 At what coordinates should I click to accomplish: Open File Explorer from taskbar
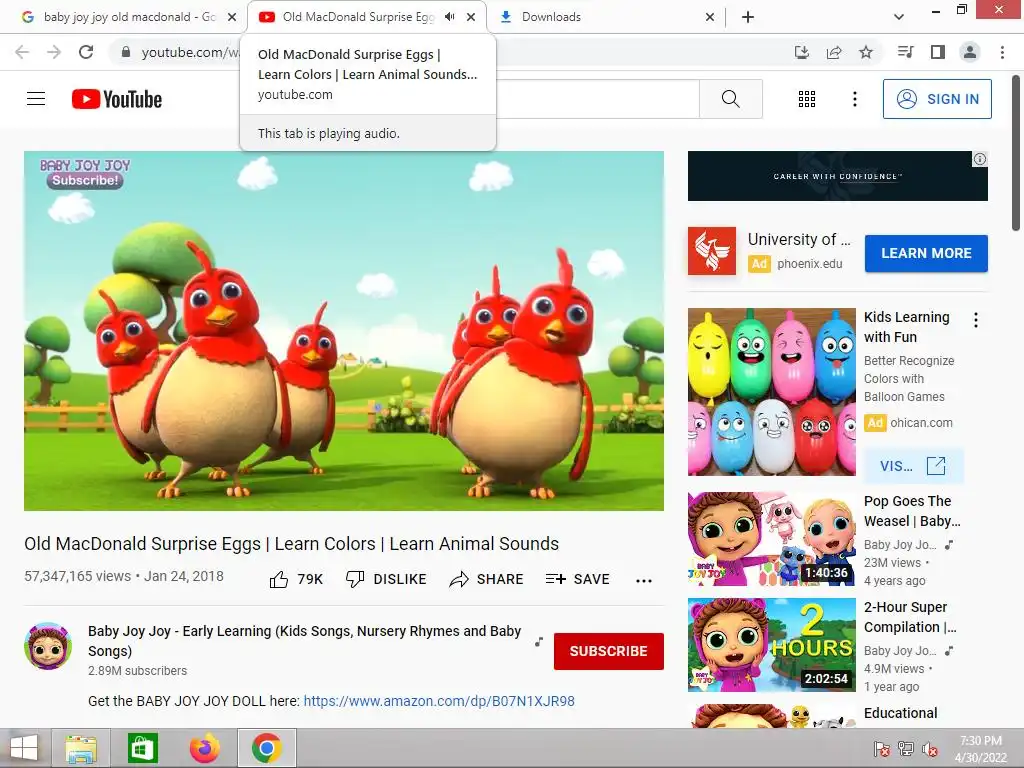[x=81, y=748]
